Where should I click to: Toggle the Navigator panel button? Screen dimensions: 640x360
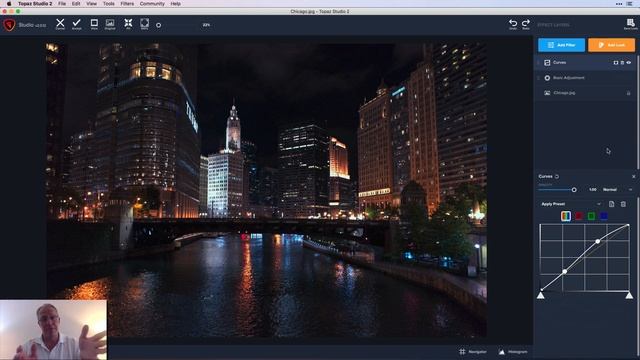[x=473, y=351]
